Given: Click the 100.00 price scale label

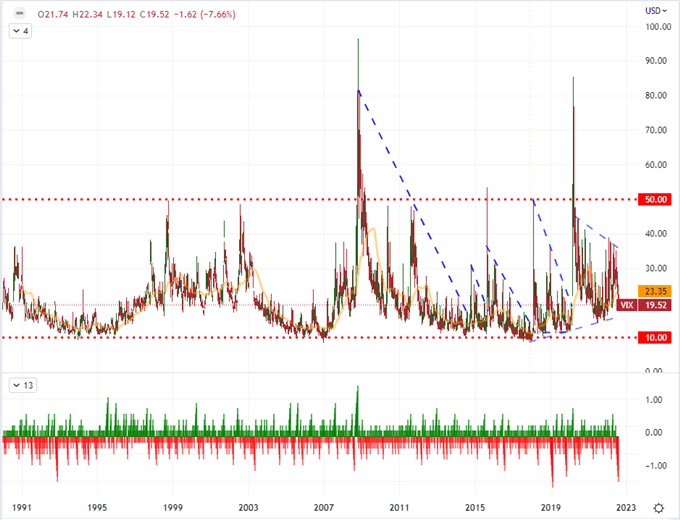Looking at the screenshot, I should [x=658, y=27].
